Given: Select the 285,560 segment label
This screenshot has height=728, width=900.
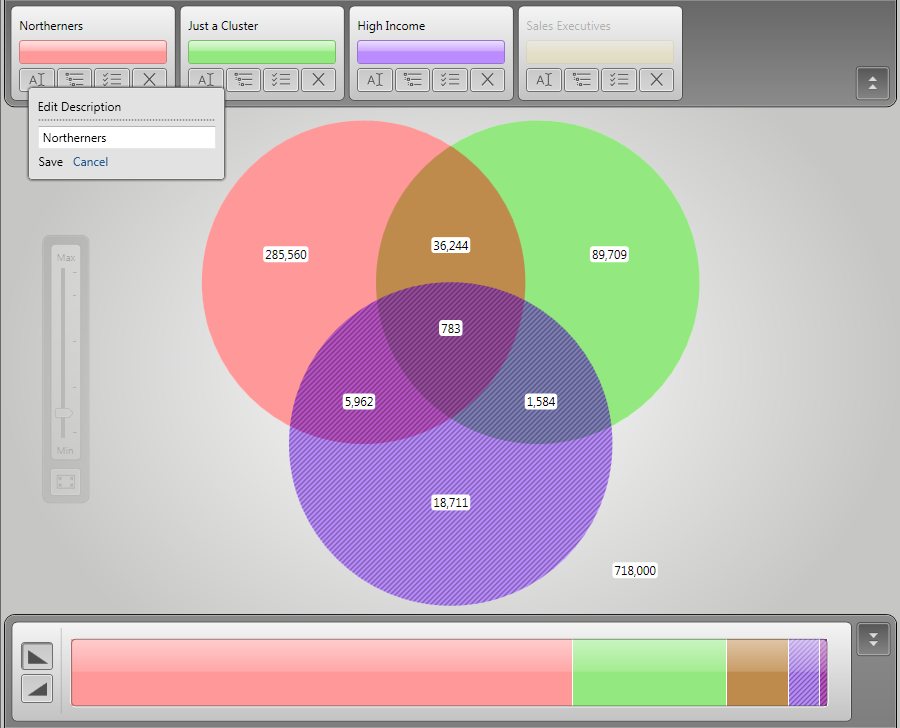Looking at the screenshot, I should coord(286,254).
